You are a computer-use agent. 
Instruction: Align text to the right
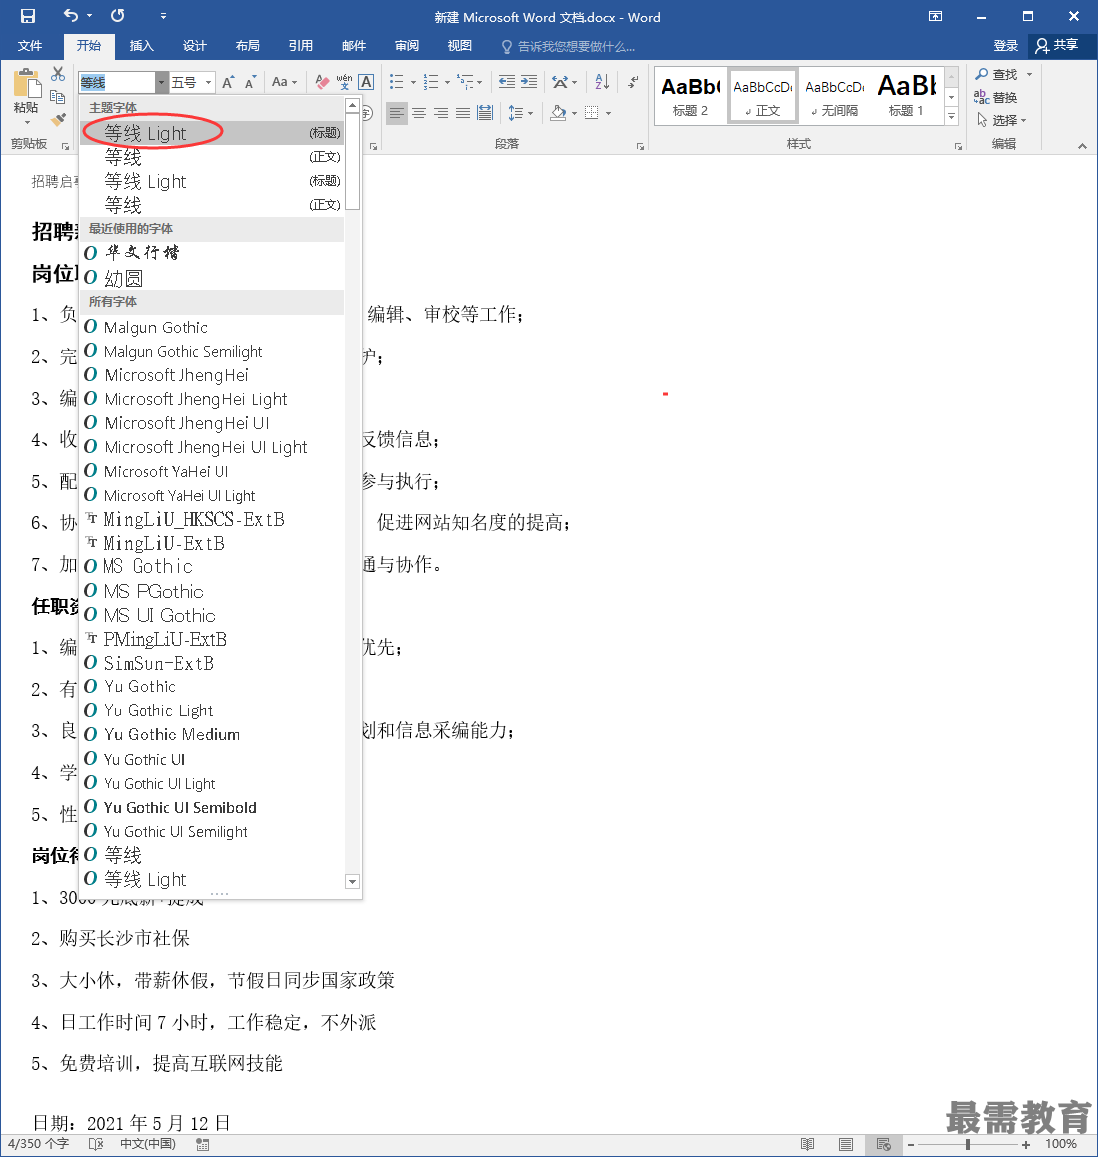[441, 113]
